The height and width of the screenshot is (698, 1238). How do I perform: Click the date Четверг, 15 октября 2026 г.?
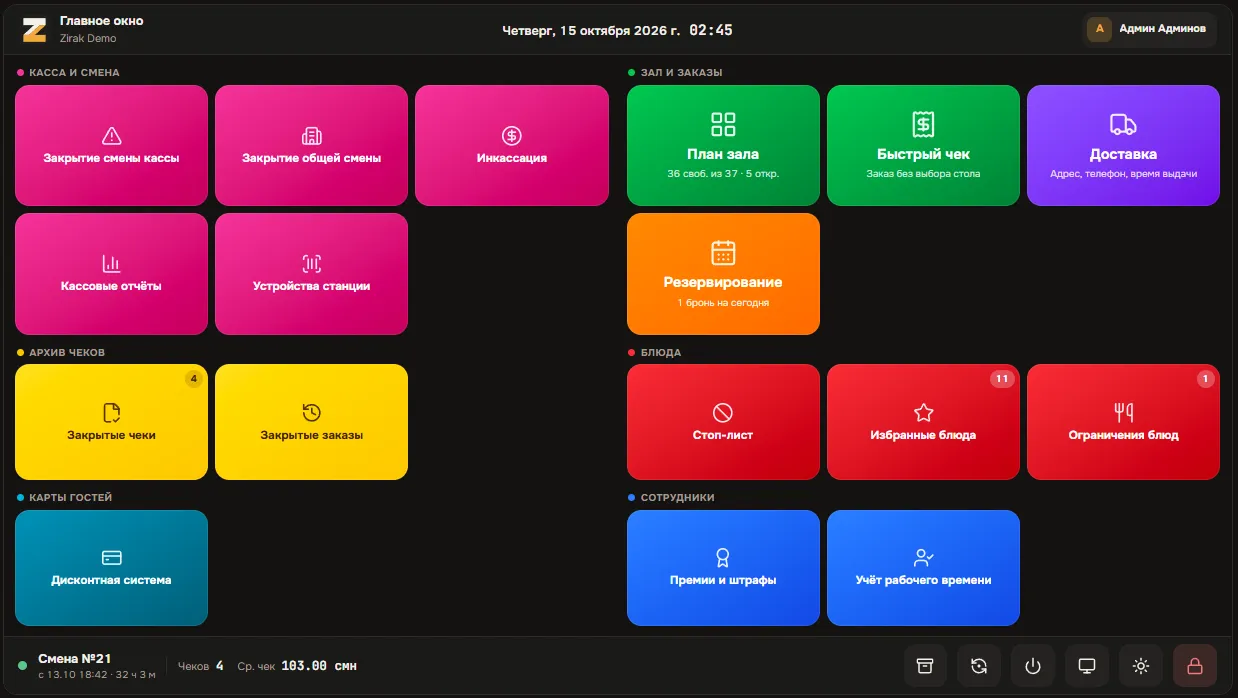[591, 30]
